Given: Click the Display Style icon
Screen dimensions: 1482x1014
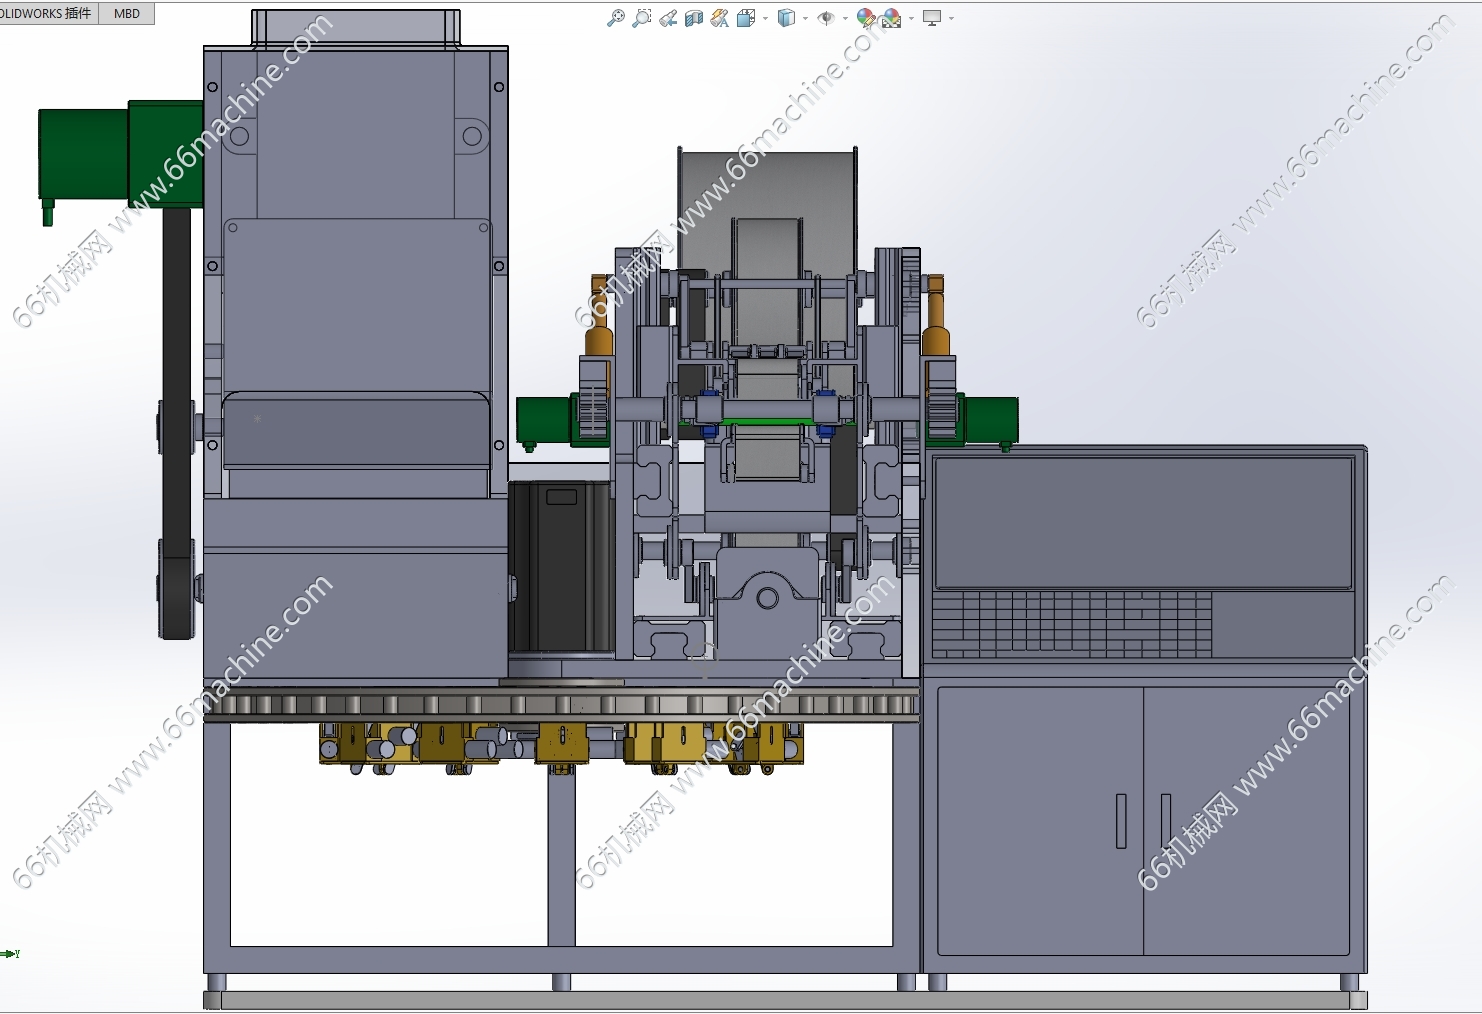Looking at the screenshot, I should [787, 18].
